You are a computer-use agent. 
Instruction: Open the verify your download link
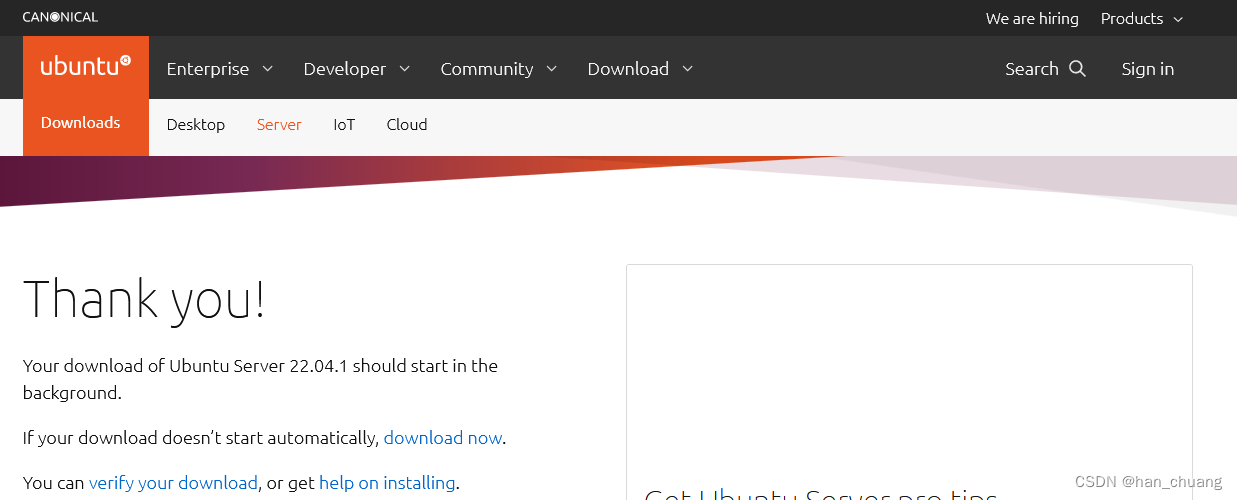tap(173, 483)
